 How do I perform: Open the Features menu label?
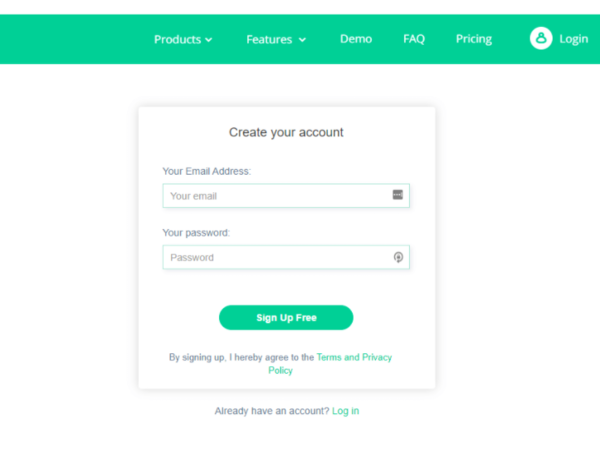(x=269, y=39)
